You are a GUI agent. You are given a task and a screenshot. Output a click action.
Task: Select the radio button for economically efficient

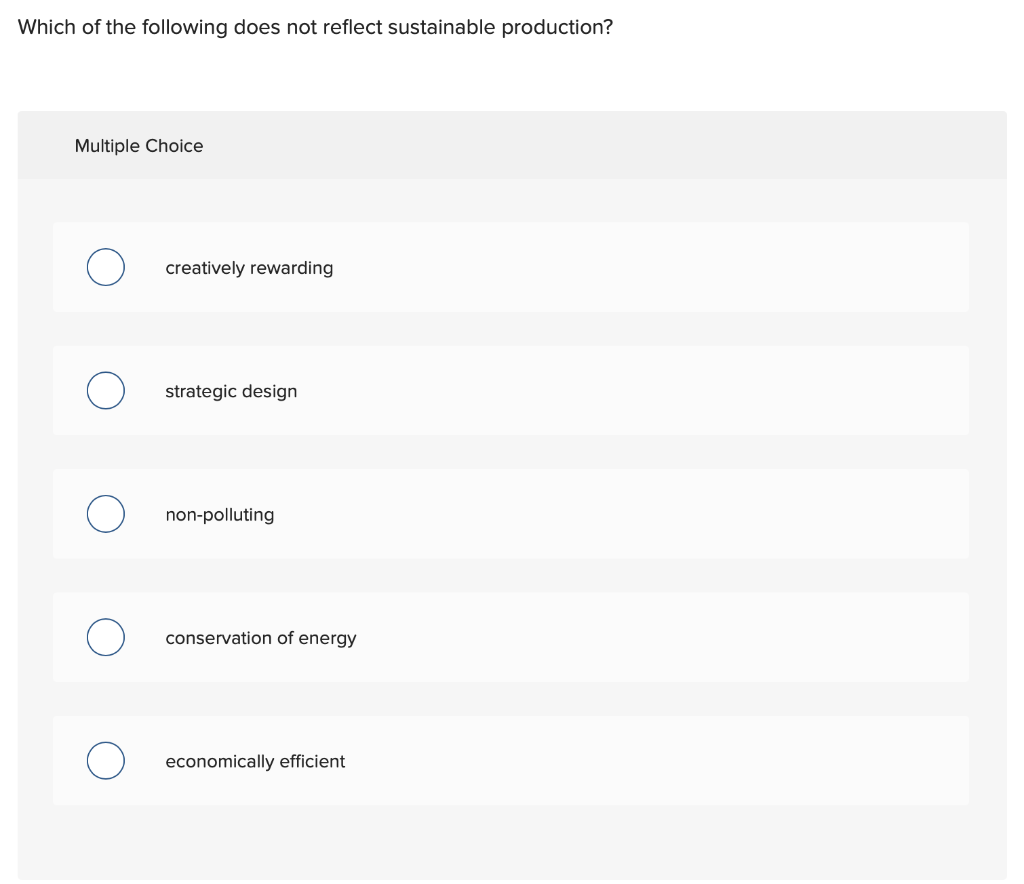105,760
